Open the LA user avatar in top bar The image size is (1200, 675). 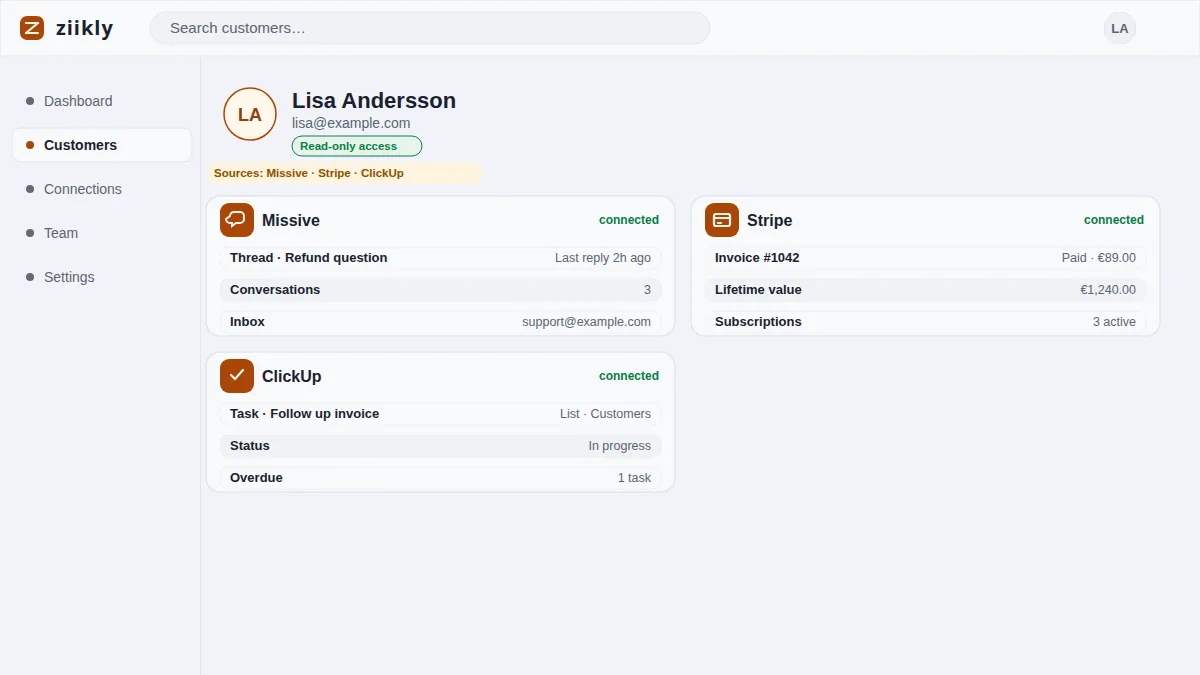[x=1120, y=28]
